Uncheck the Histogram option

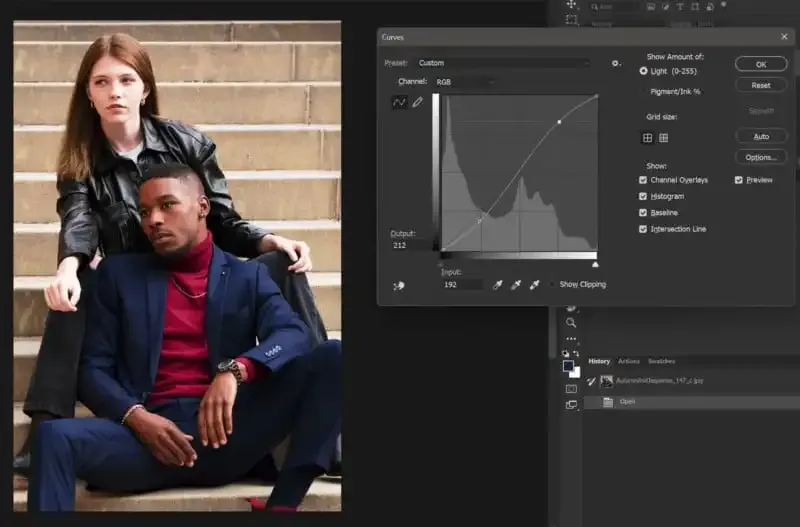coord(643,197)
